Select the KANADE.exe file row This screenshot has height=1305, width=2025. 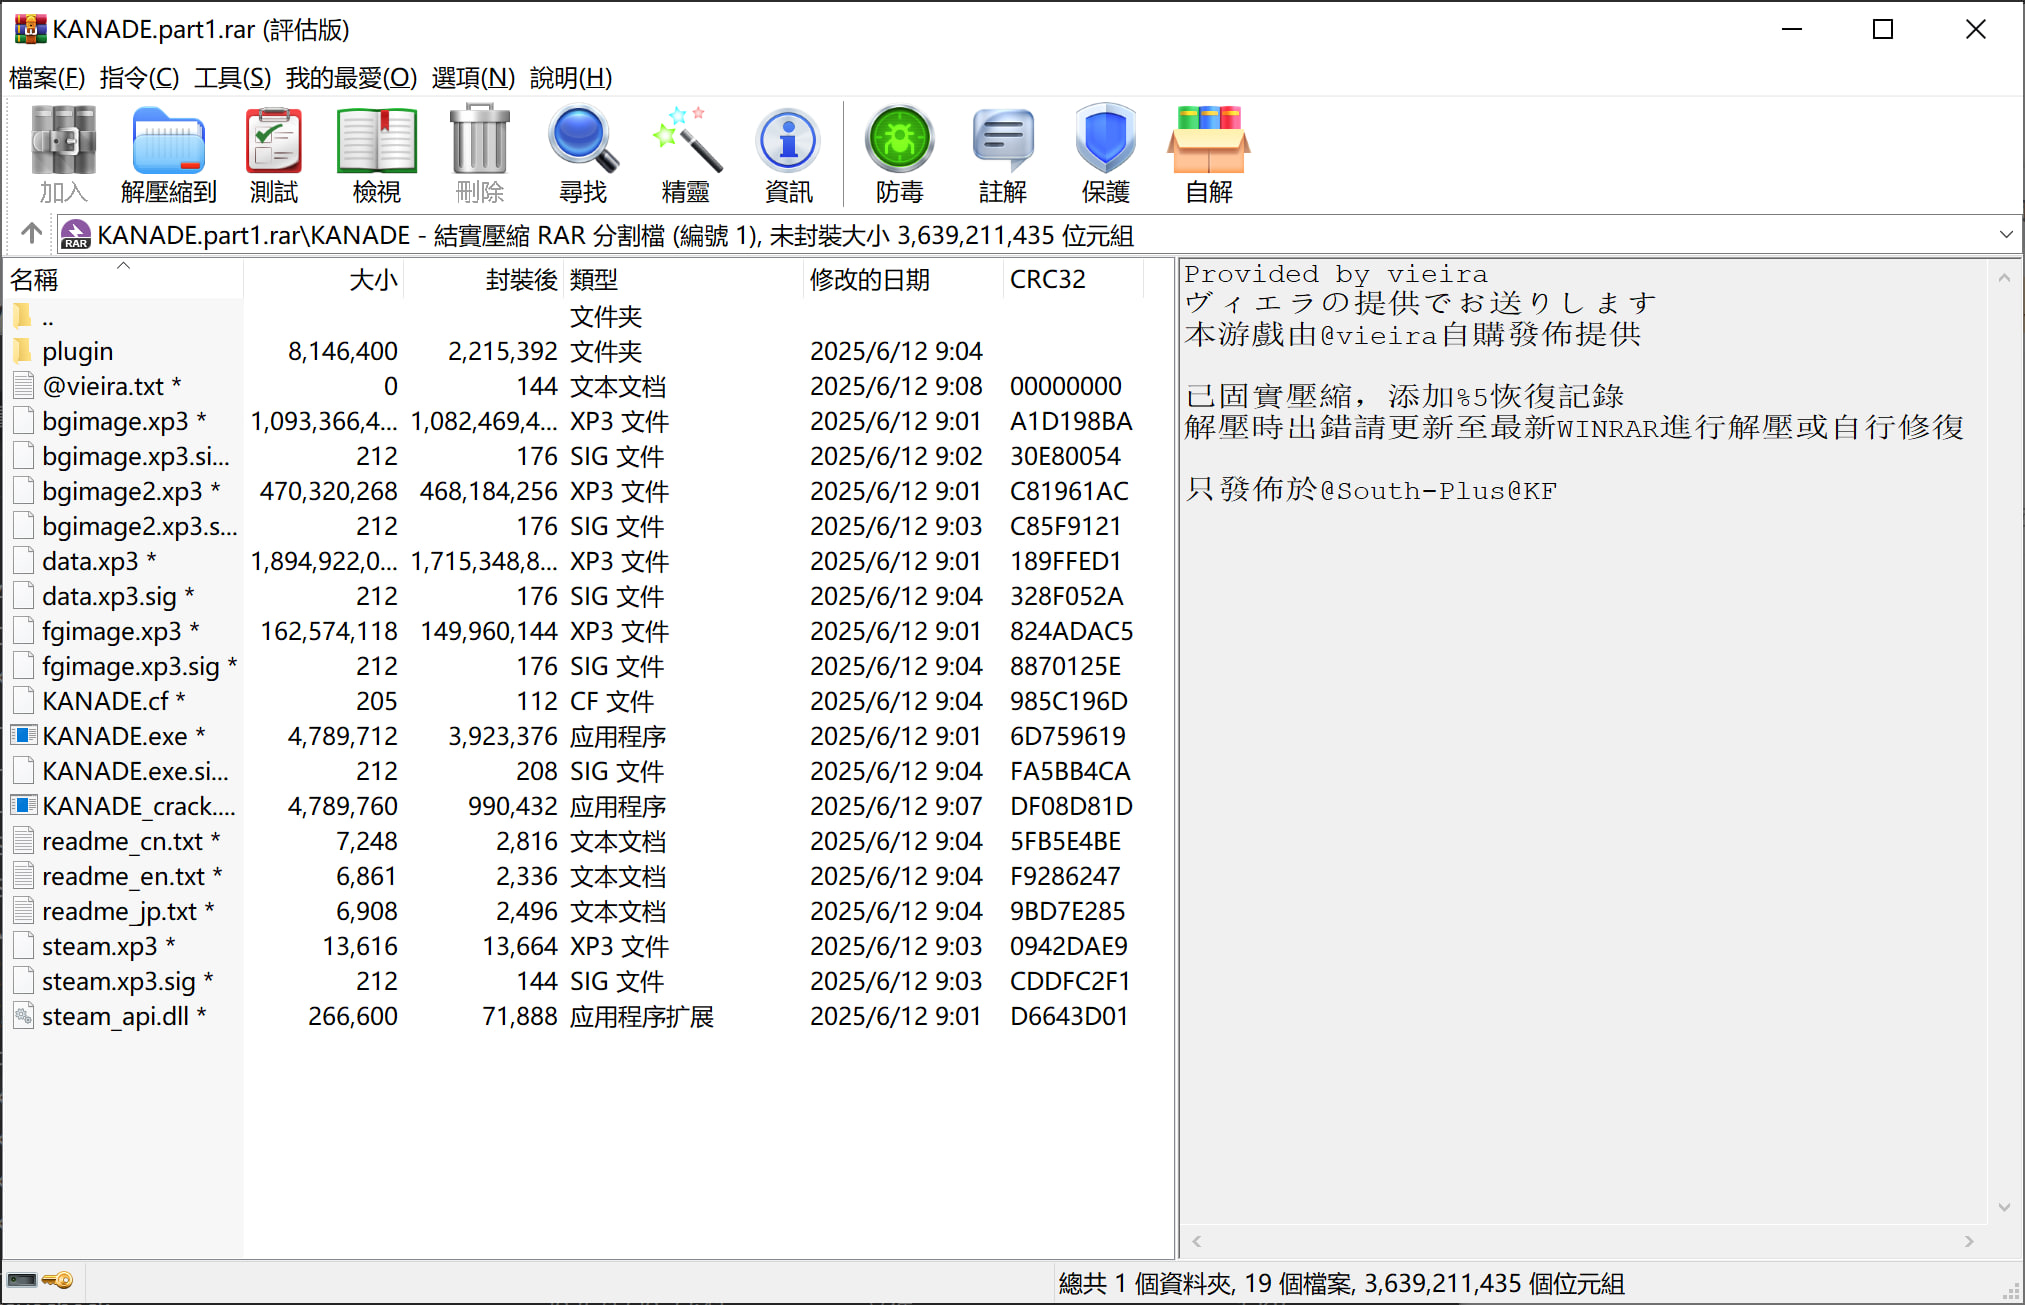(x=114, y=736)
